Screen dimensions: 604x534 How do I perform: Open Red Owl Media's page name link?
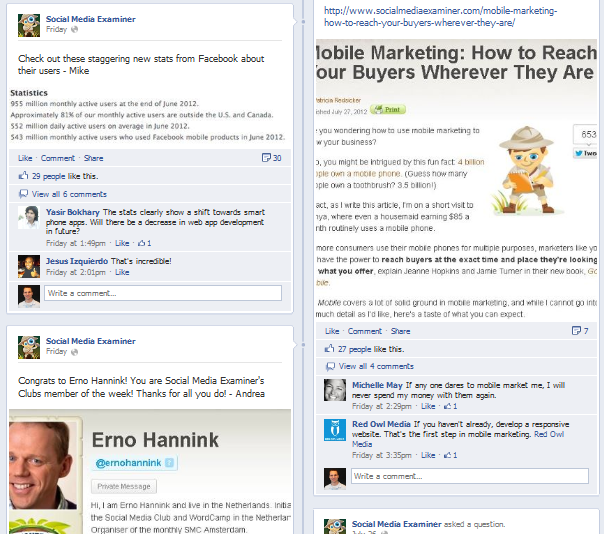[381, 424]
